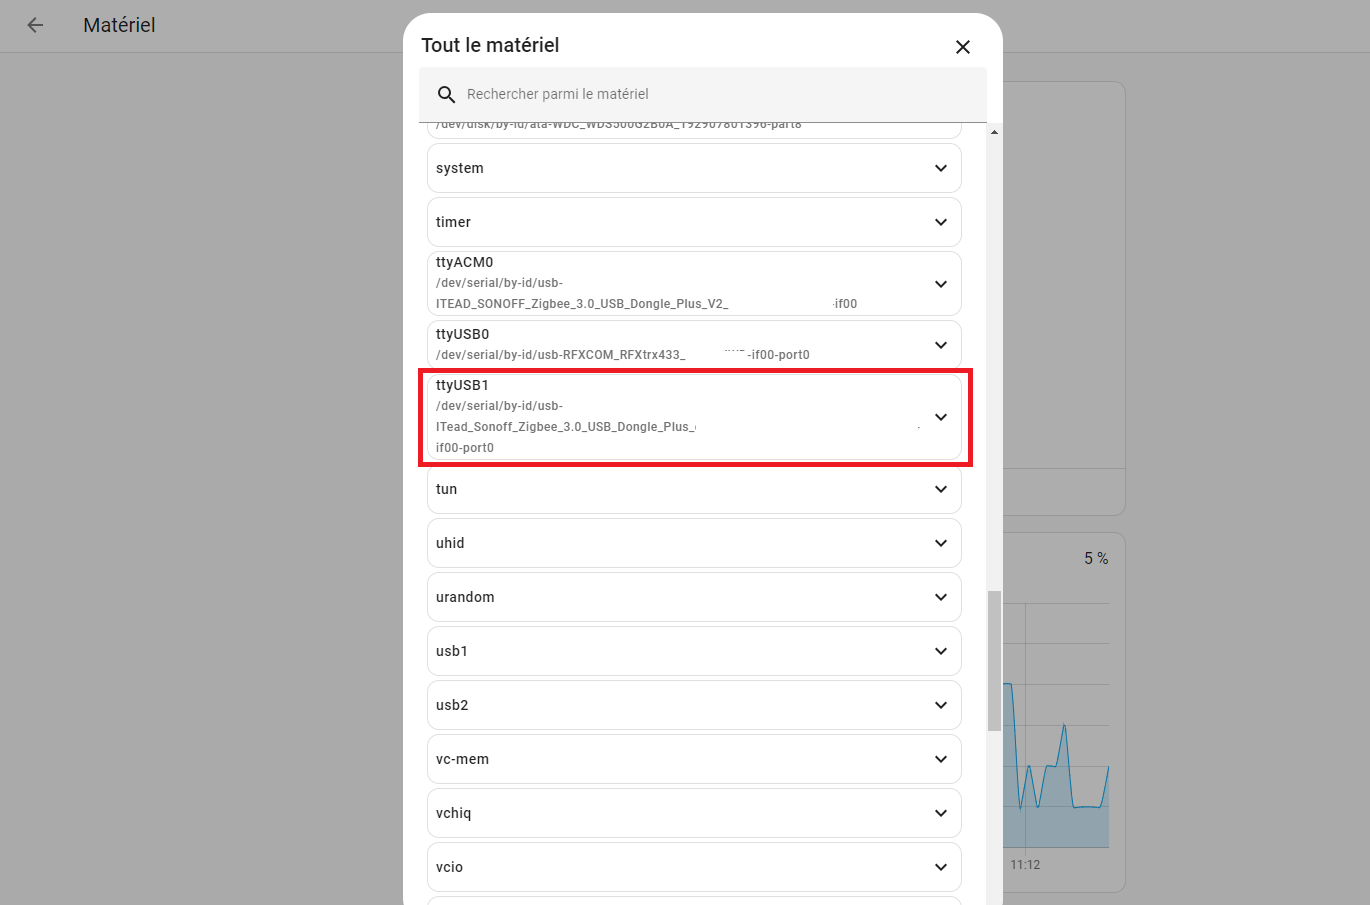Click the usage graph in background page

pyautogui.click(x=1056, y=725)
